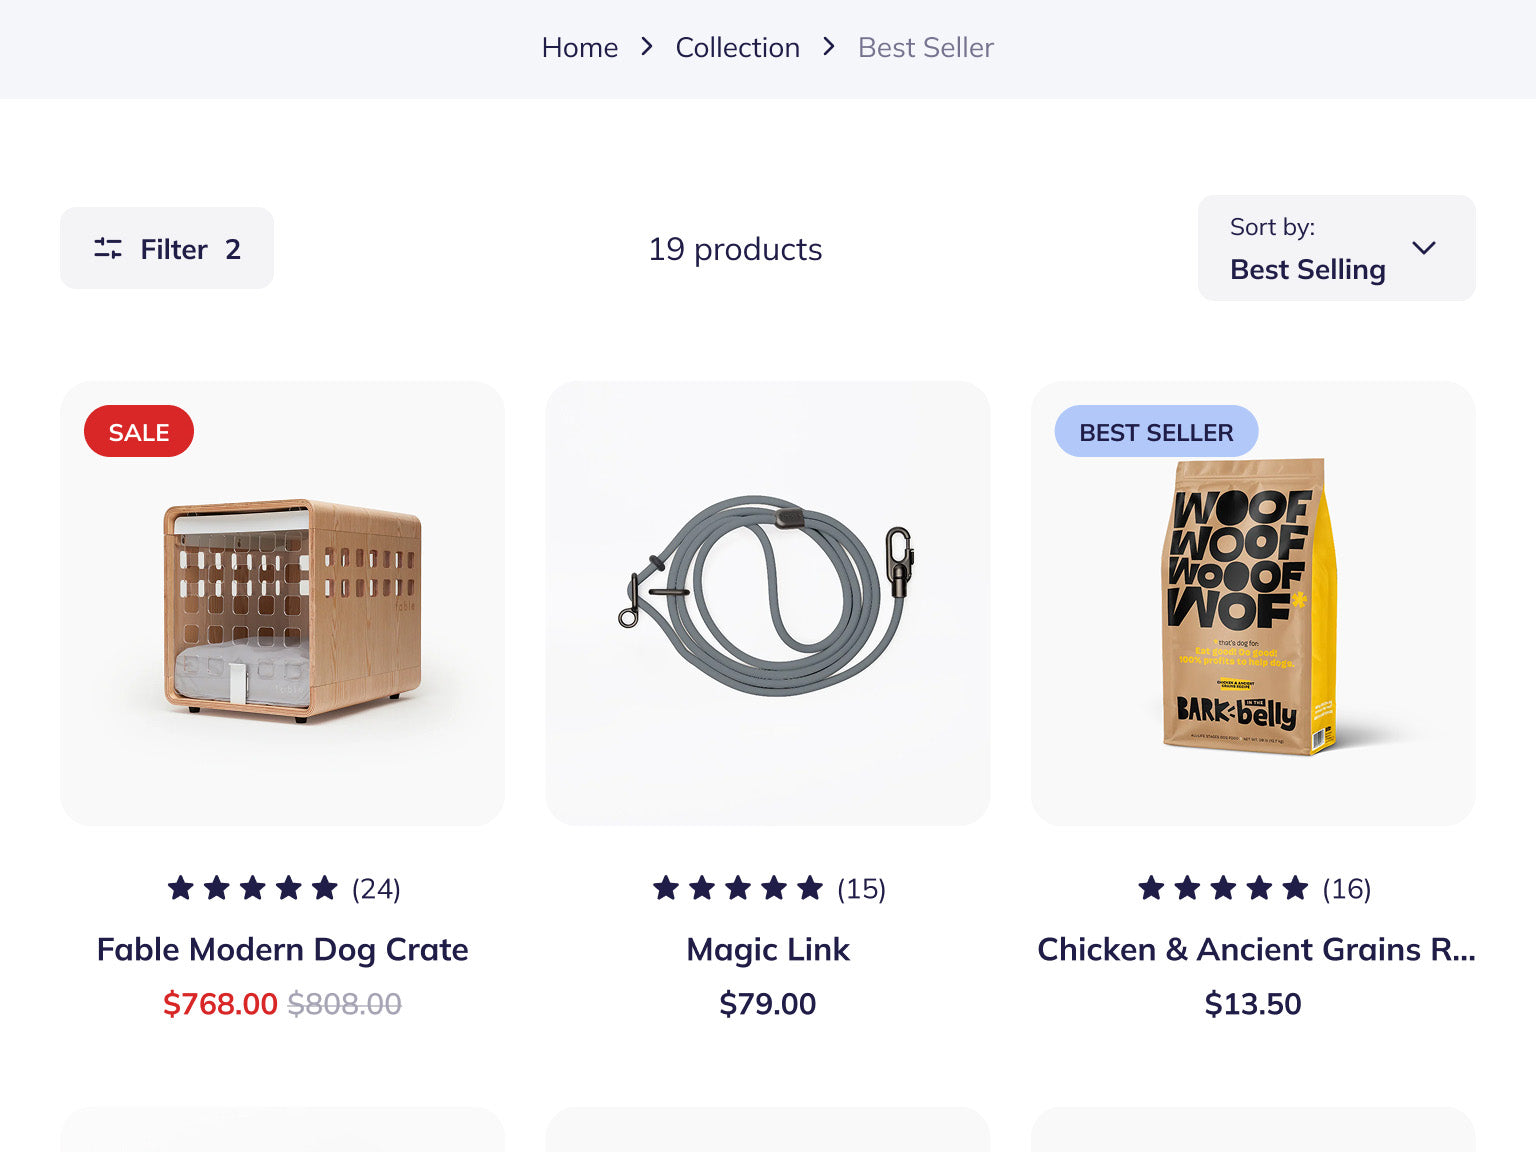The width and height of the screenshot is (1536, 1152).
Task: Open Collection breadcrumb link
Action: (737, 48)
